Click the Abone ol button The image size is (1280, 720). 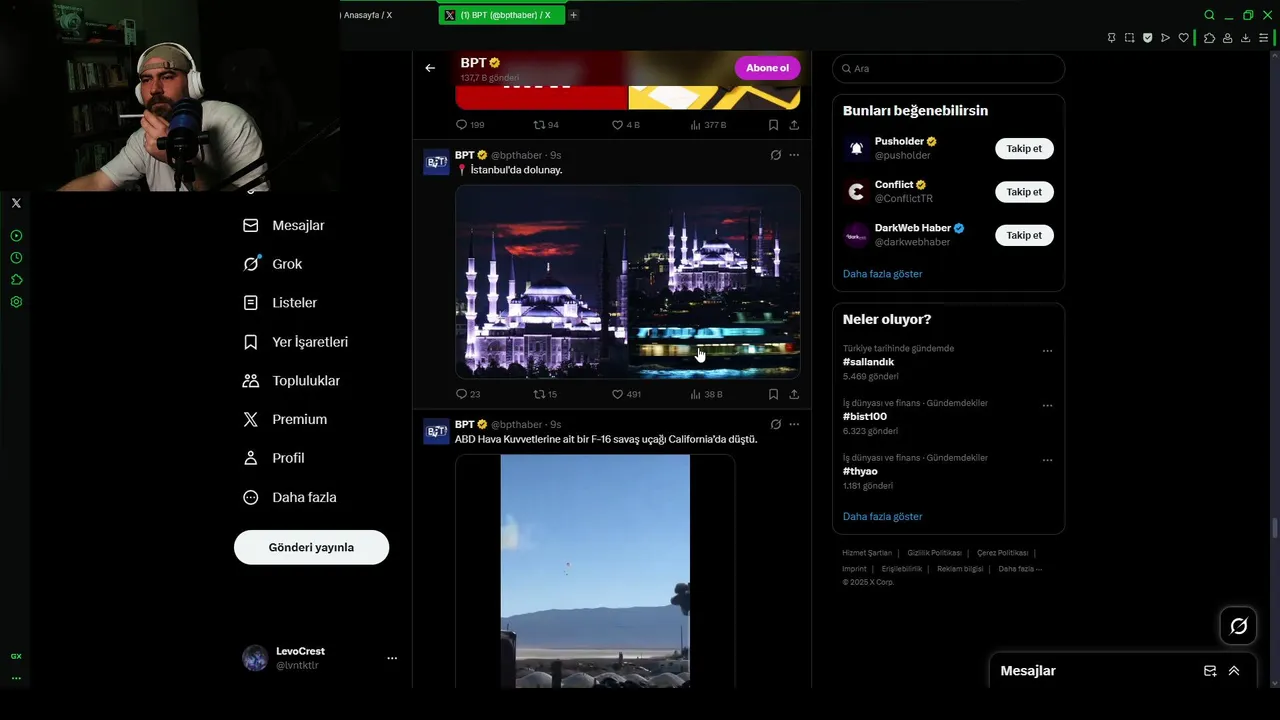pyautogui.click(x=768, y=68)
